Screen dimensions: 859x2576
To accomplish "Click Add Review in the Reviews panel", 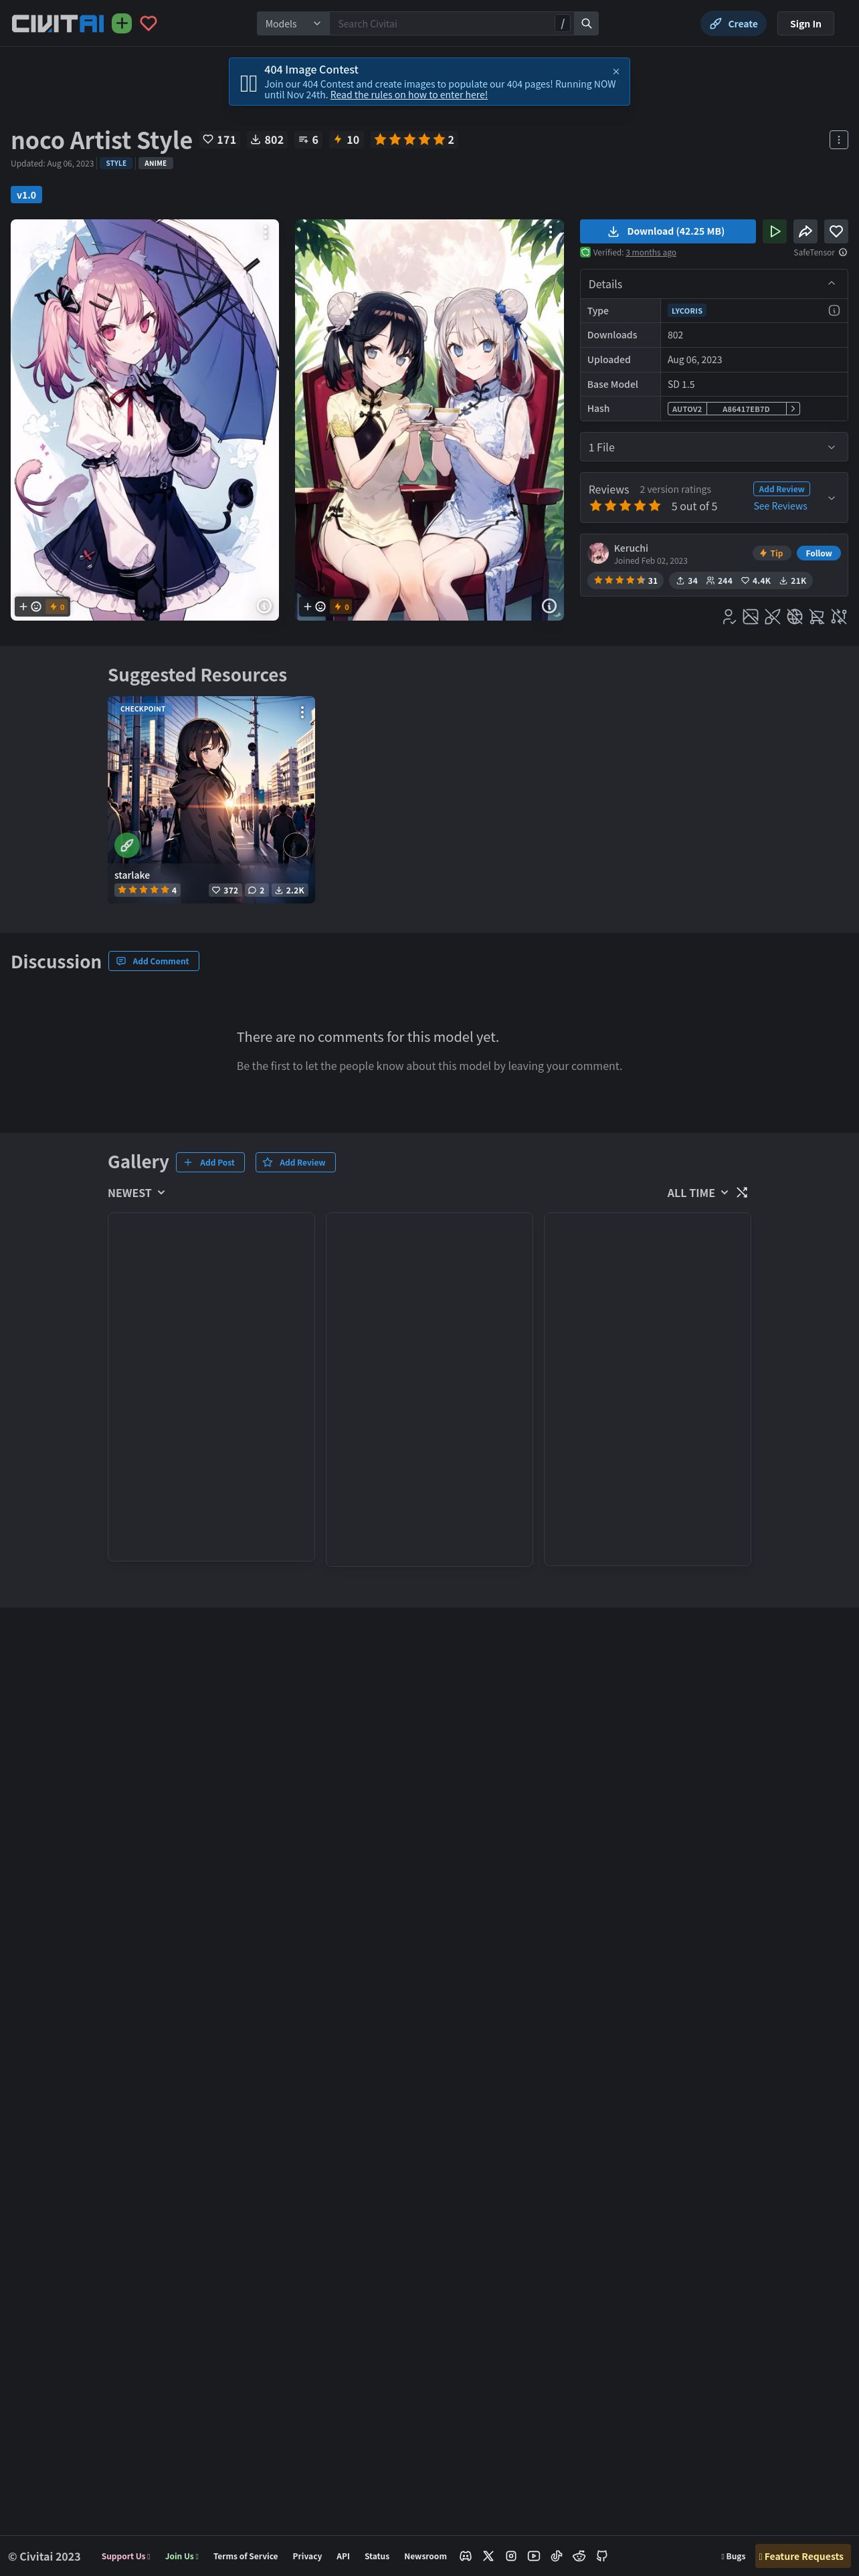I will tap(781, 489).
